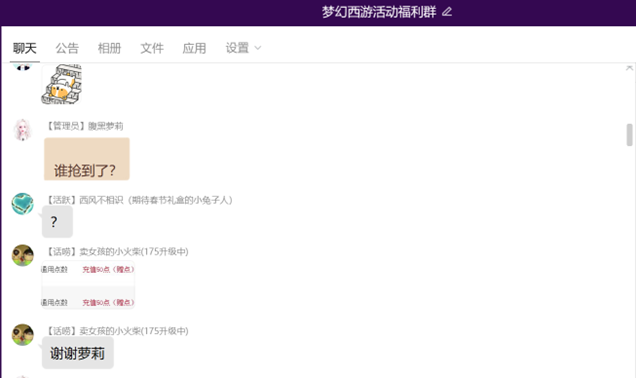Expand the 设置 dropdown menu
Viewport: 636px width, 378px height.
tap(243, 48)
